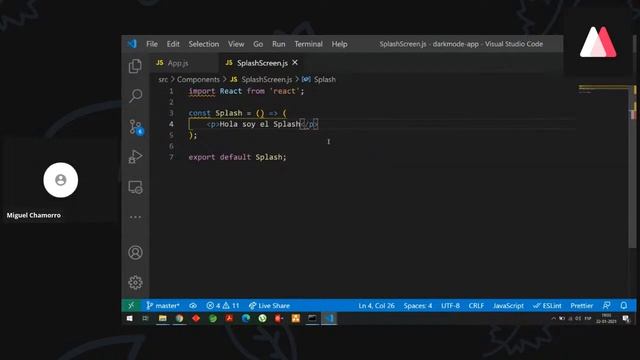Image resolution: width=640 pixels, height=360 pixels.
Task: Open the Manage gear icon
Action: pyautogui.click(x=135, y=282)
